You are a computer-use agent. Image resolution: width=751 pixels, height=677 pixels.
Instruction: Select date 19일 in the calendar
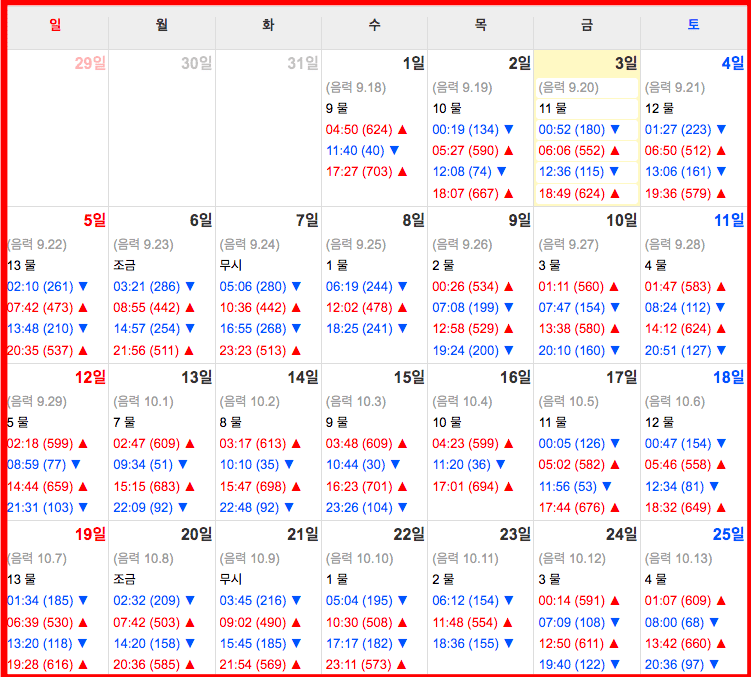click(x=90, y=534)
